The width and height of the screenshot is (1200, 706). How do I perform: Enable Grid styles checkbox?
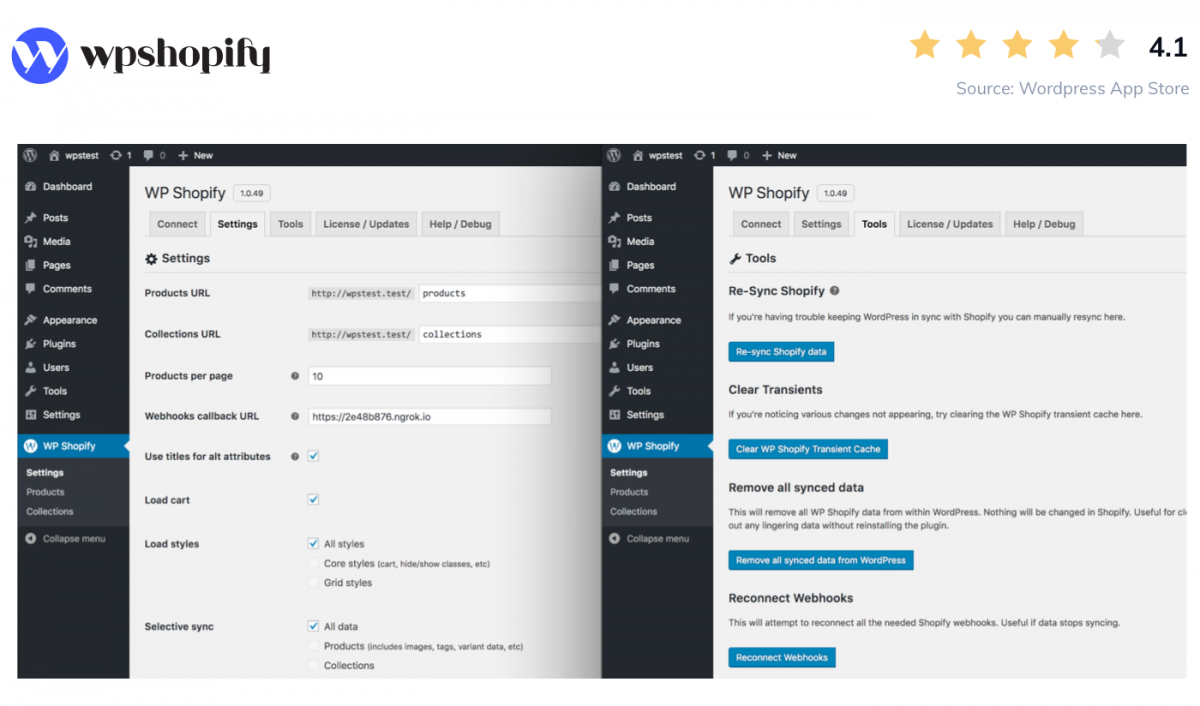point(313,582)
